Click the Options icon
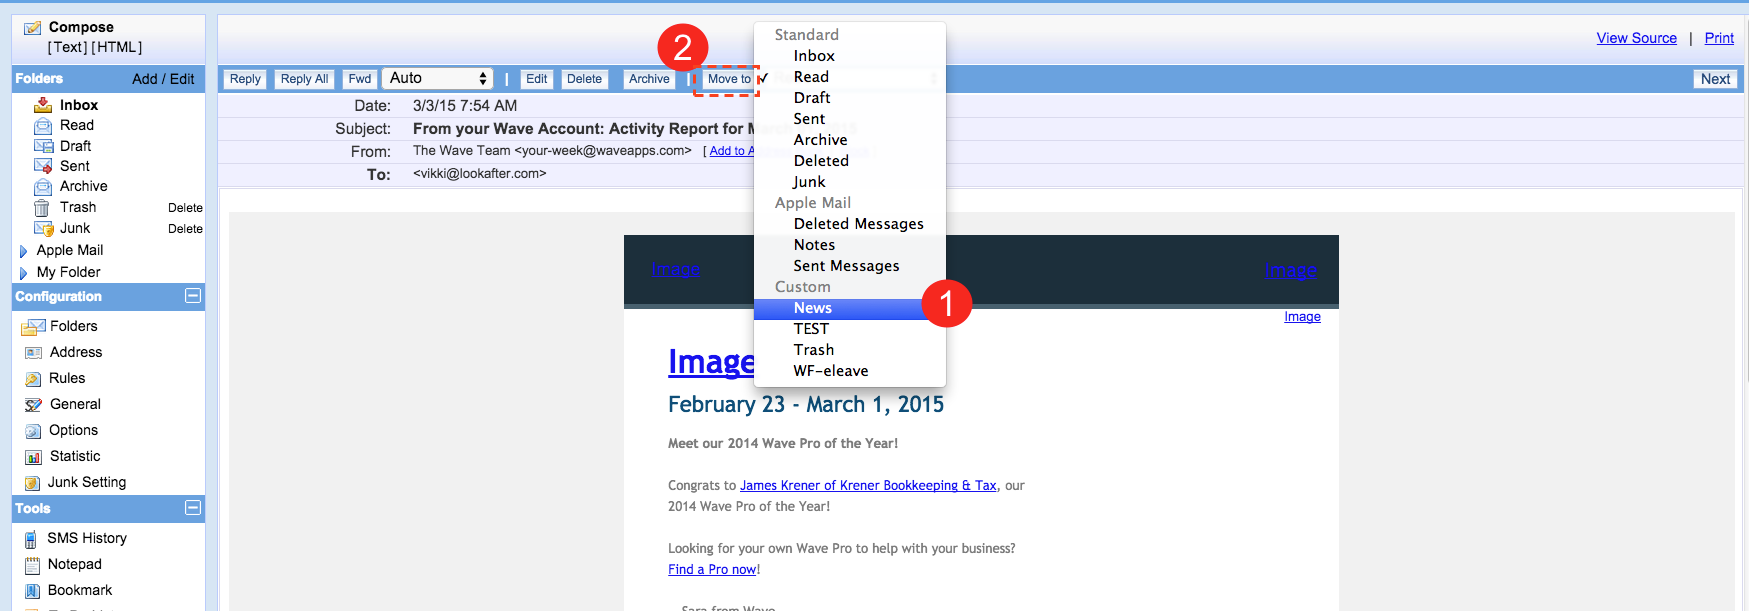Image resolution: width=1749 pixels, height=611 pixels. [33, 431]
